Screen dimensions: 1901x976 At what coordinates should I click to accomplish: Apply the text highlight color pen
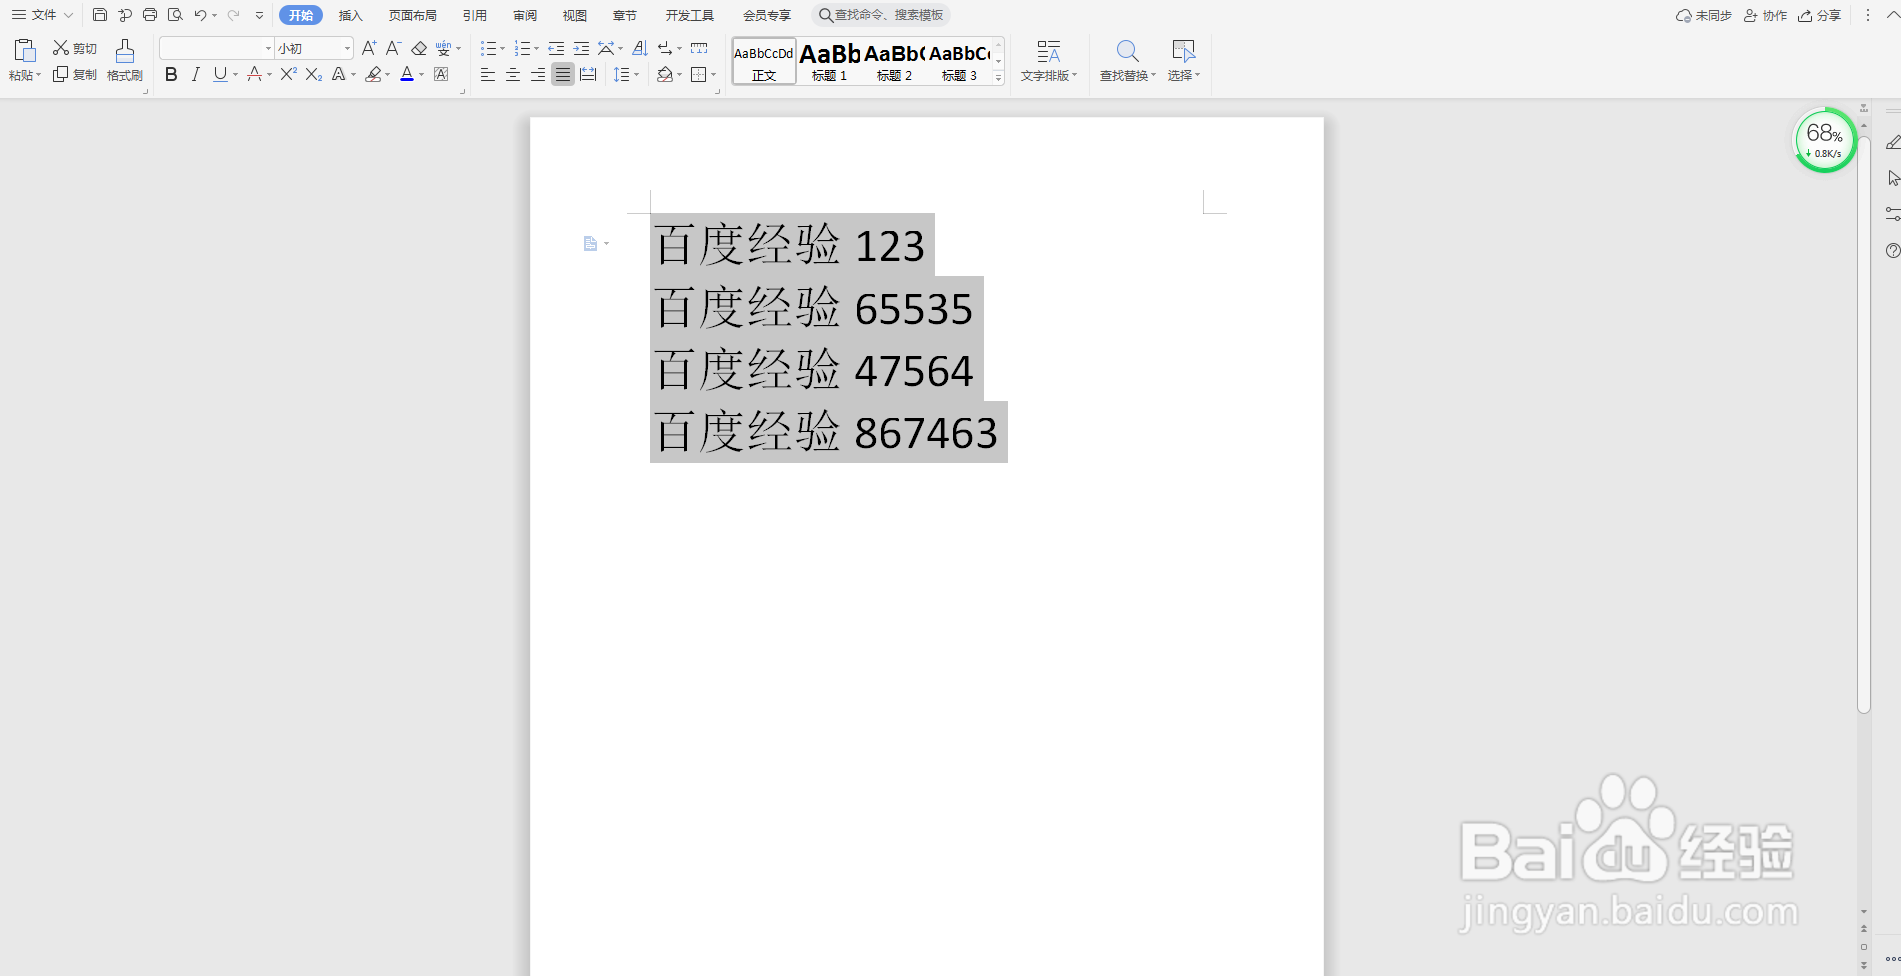(374, 74)
